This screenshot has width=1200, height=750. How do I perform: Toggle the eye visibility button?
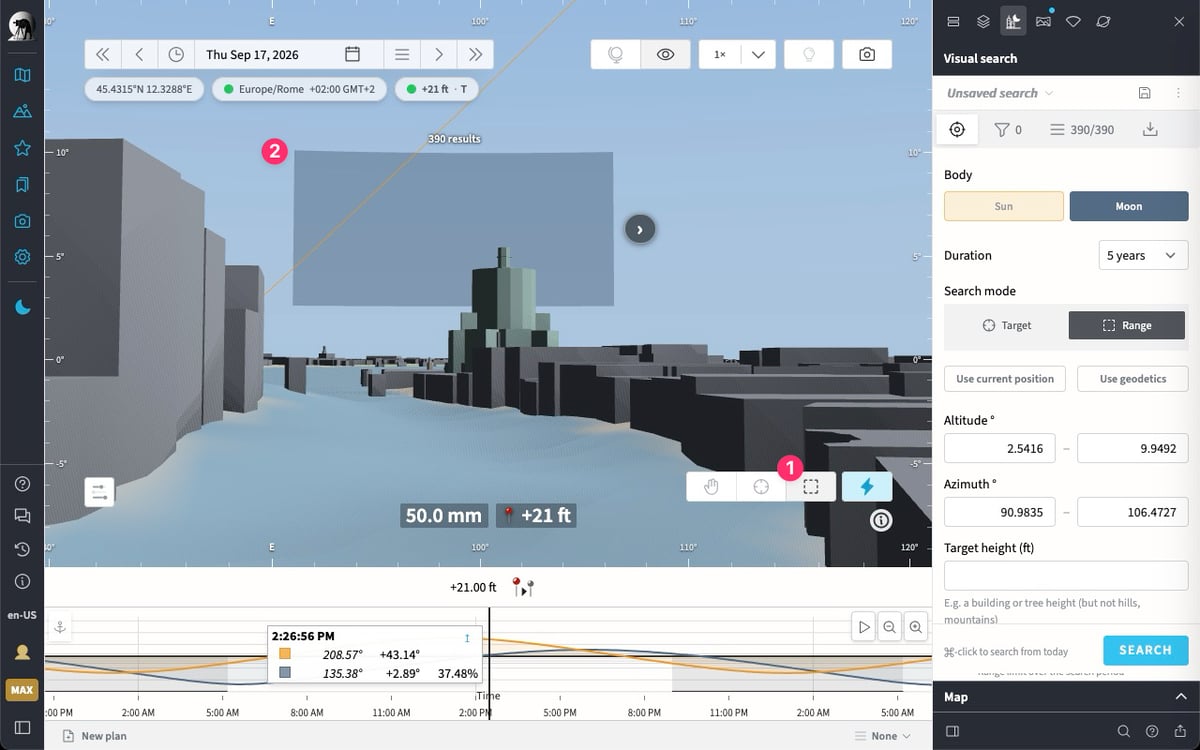coord(665,54)
